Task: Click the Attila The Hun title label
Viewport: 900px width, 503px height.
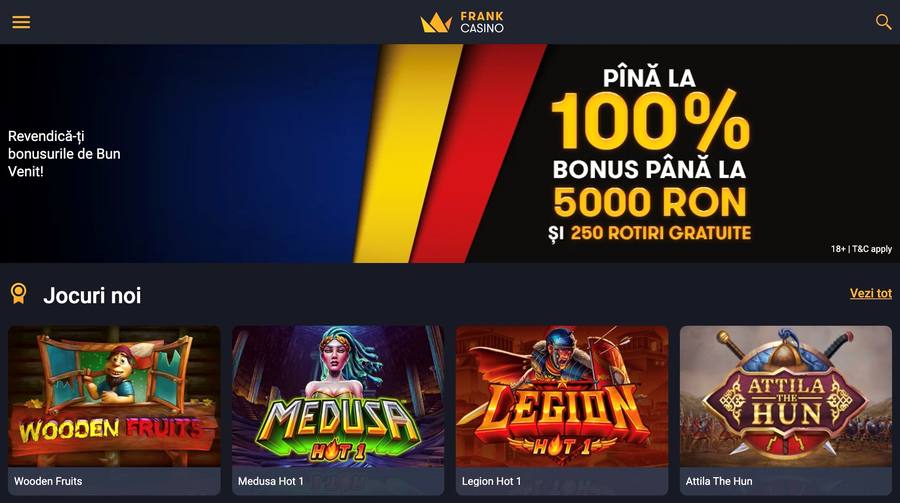Action: [x=719, y=481]
